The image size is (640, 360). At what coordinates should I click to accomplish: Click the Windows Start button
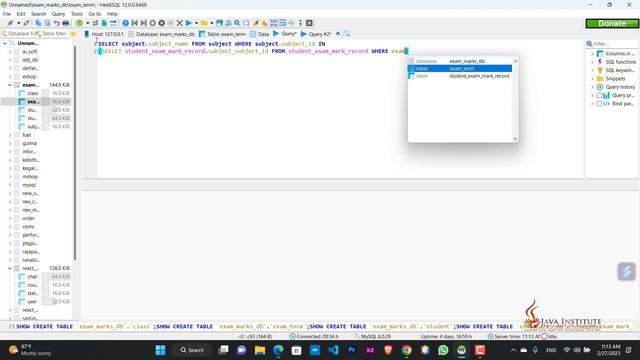(160, 350)
